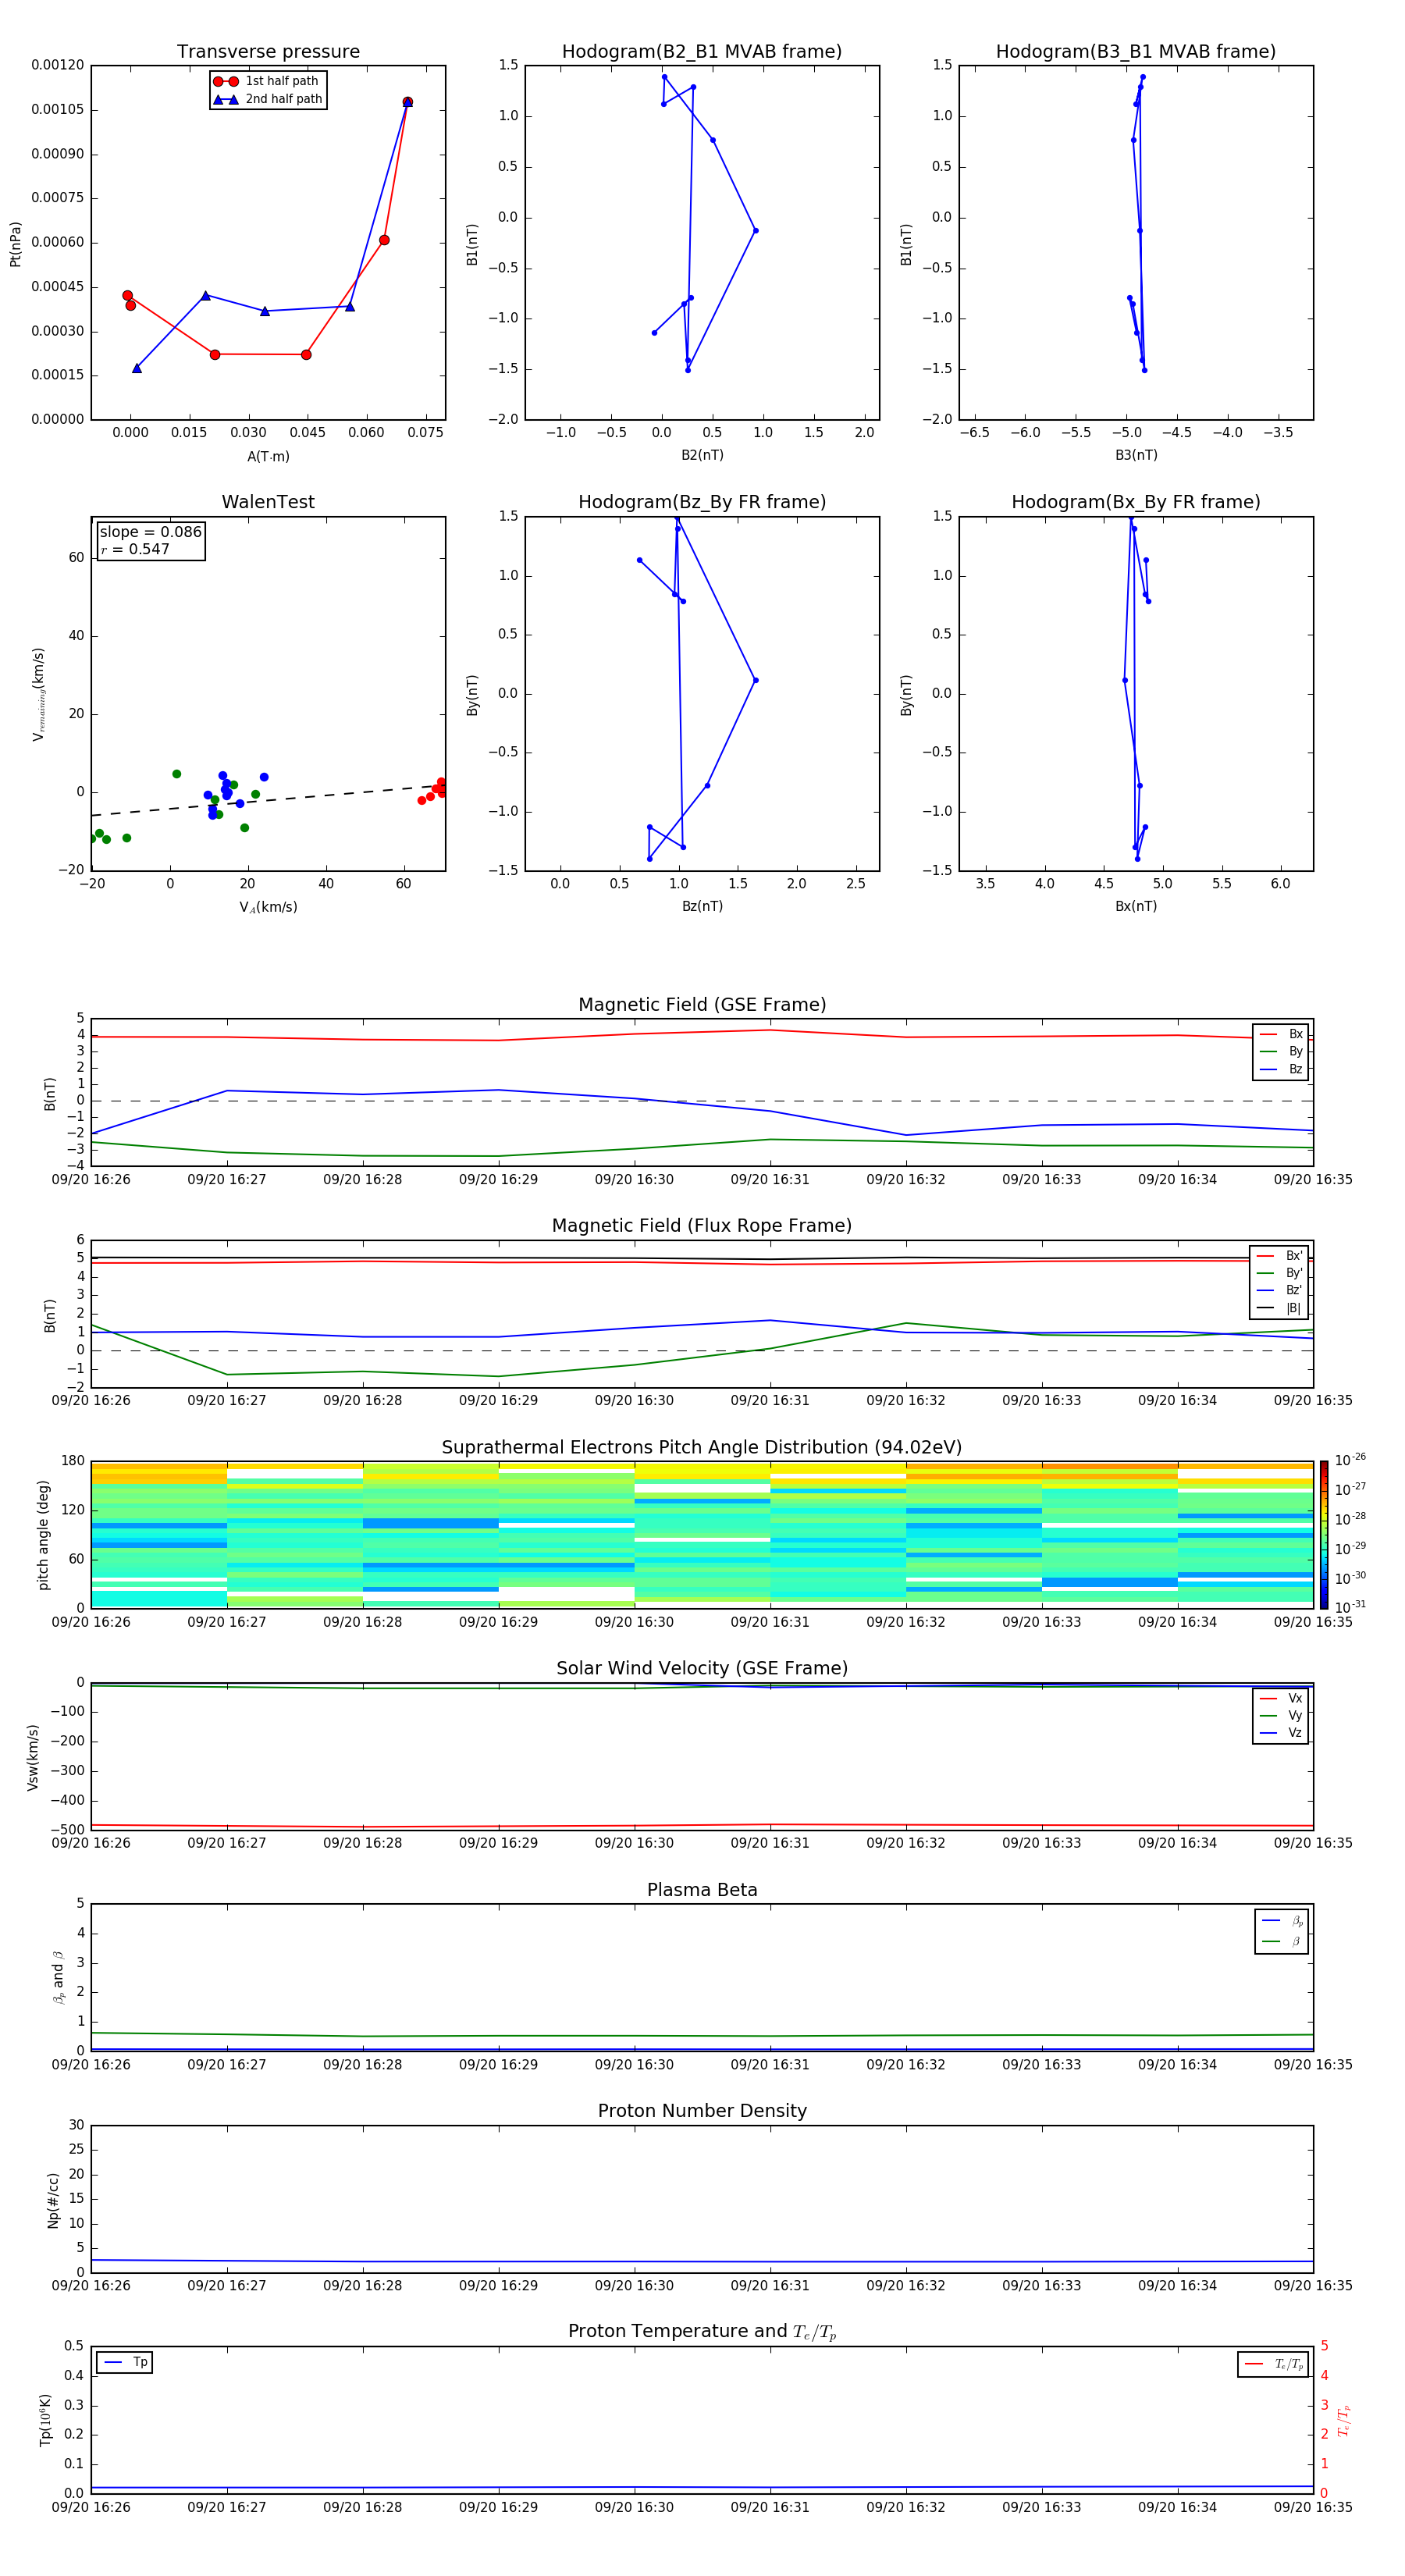Select the "Bx'" flux rope legend entry

(1279, 1256)
